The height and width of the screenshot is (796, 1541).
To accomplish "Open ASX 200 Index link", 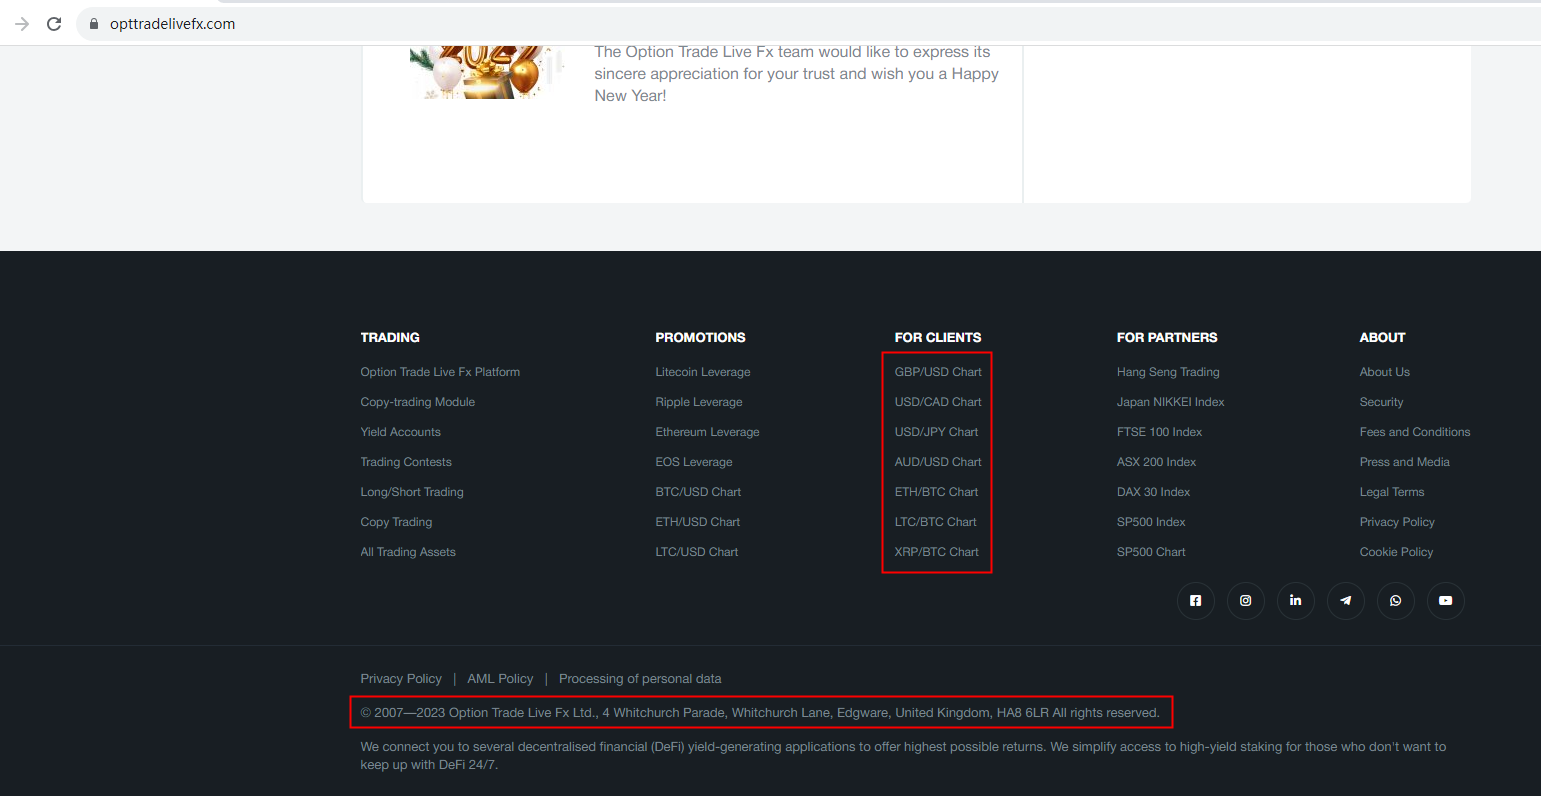I will (1157, 462).
